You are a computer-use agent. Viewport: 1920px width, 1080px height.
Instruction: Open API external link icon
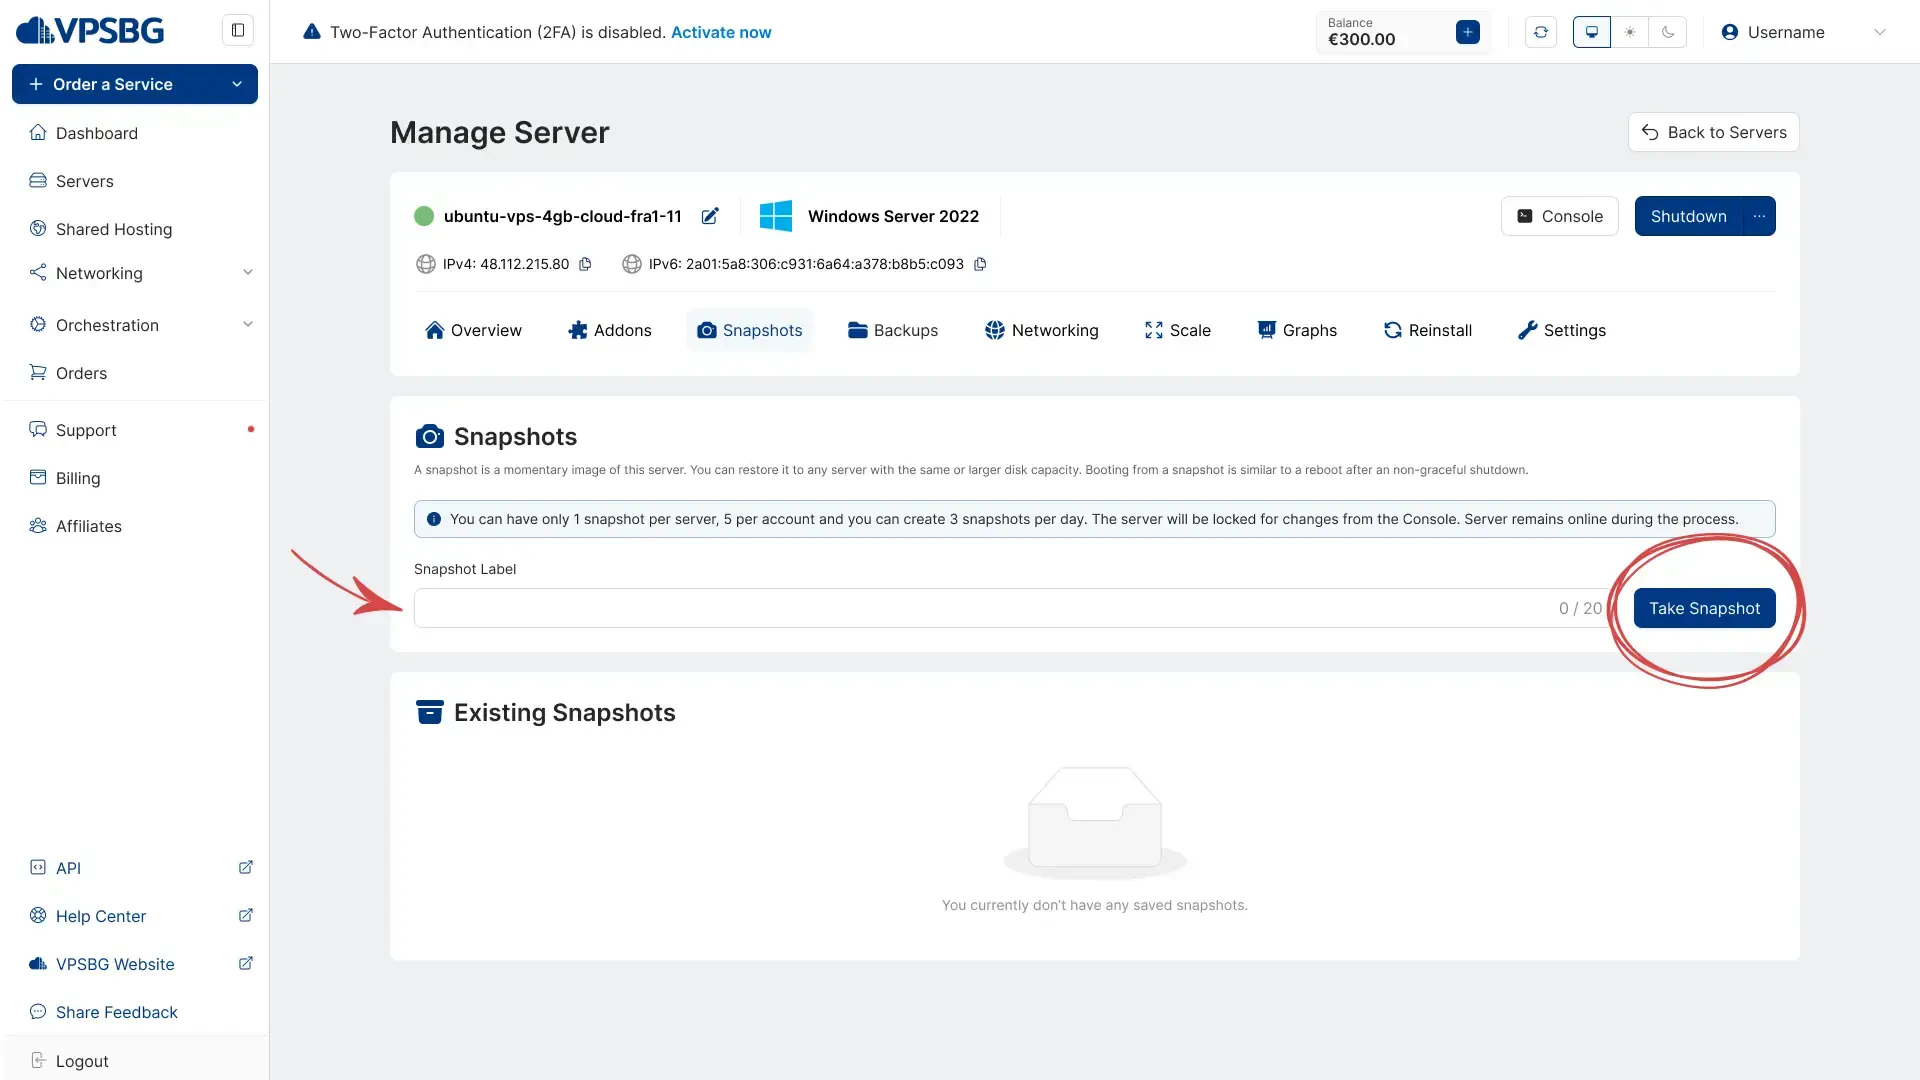[245, 867]
